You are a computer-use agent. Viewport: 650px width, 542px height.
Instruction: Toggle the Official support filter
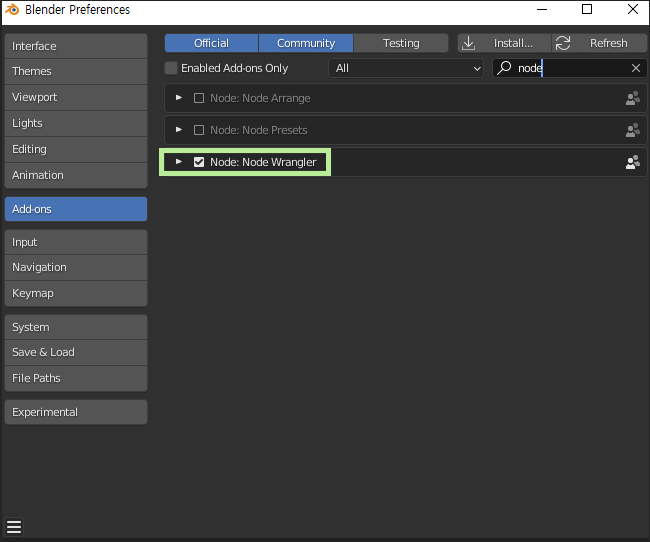pyautogui.click(x=211, y=43)
